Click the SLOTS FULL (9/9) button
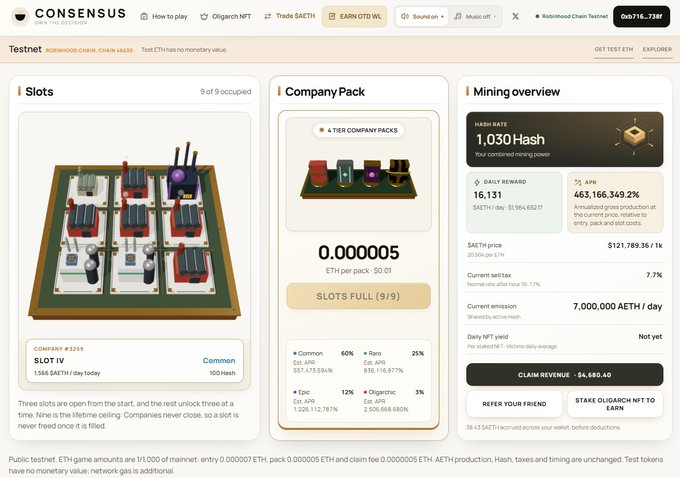This screenshot has height=478, width=680. click(x=359, y=296)
